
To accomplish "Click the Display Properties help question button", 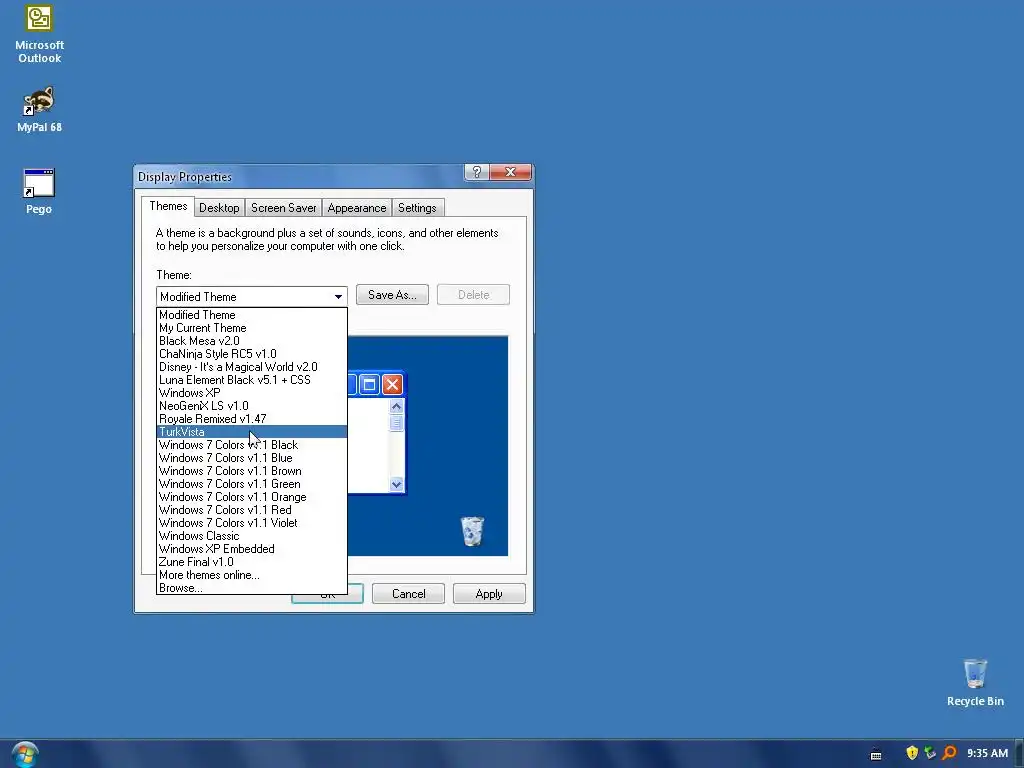I will [477, 172].
